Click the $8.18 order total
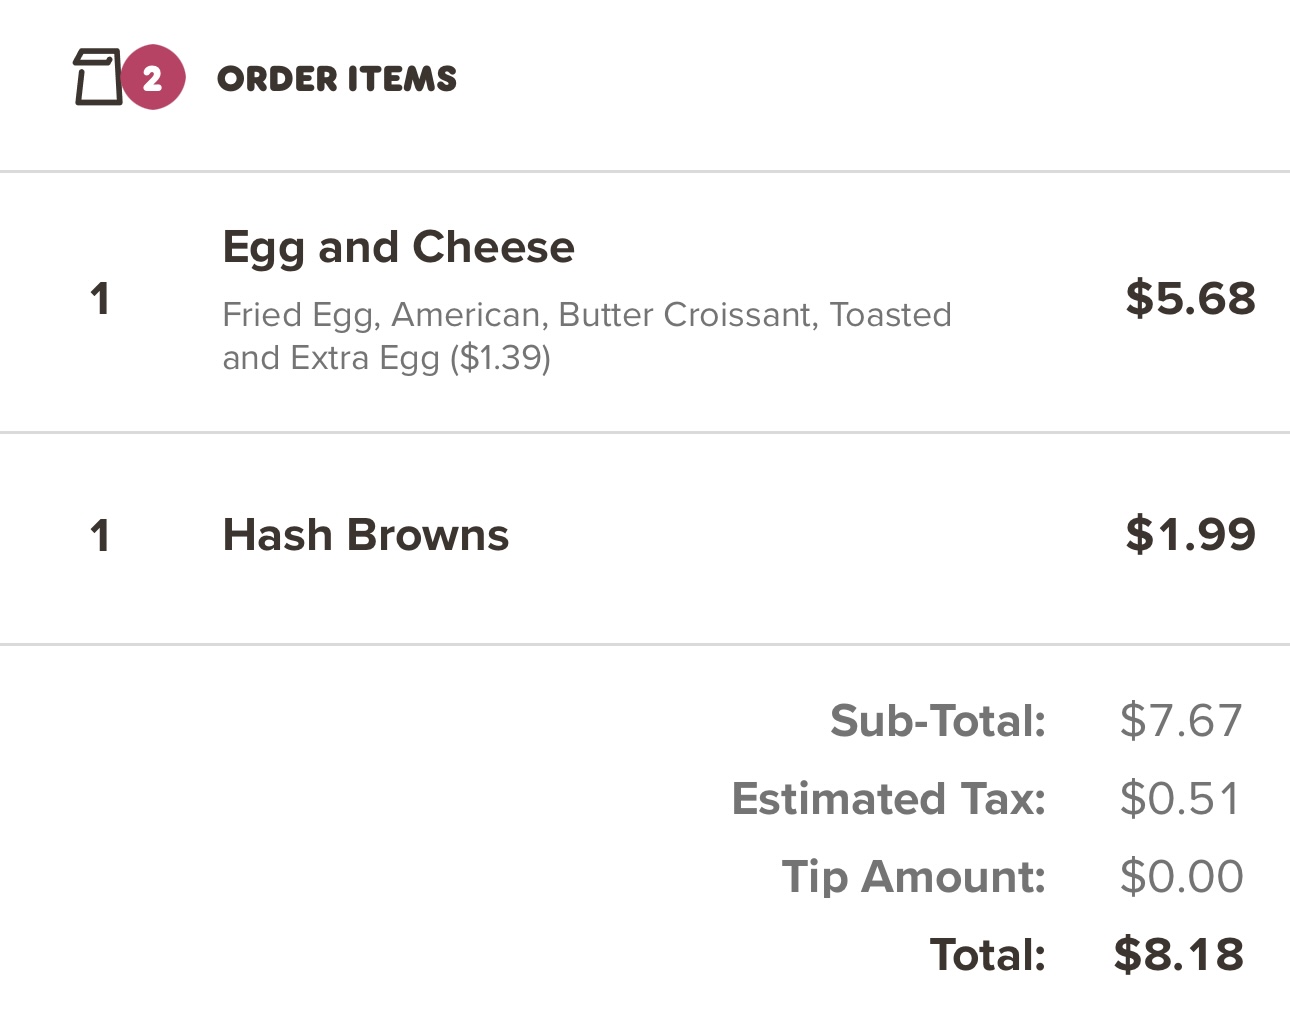 [1178, 954]
